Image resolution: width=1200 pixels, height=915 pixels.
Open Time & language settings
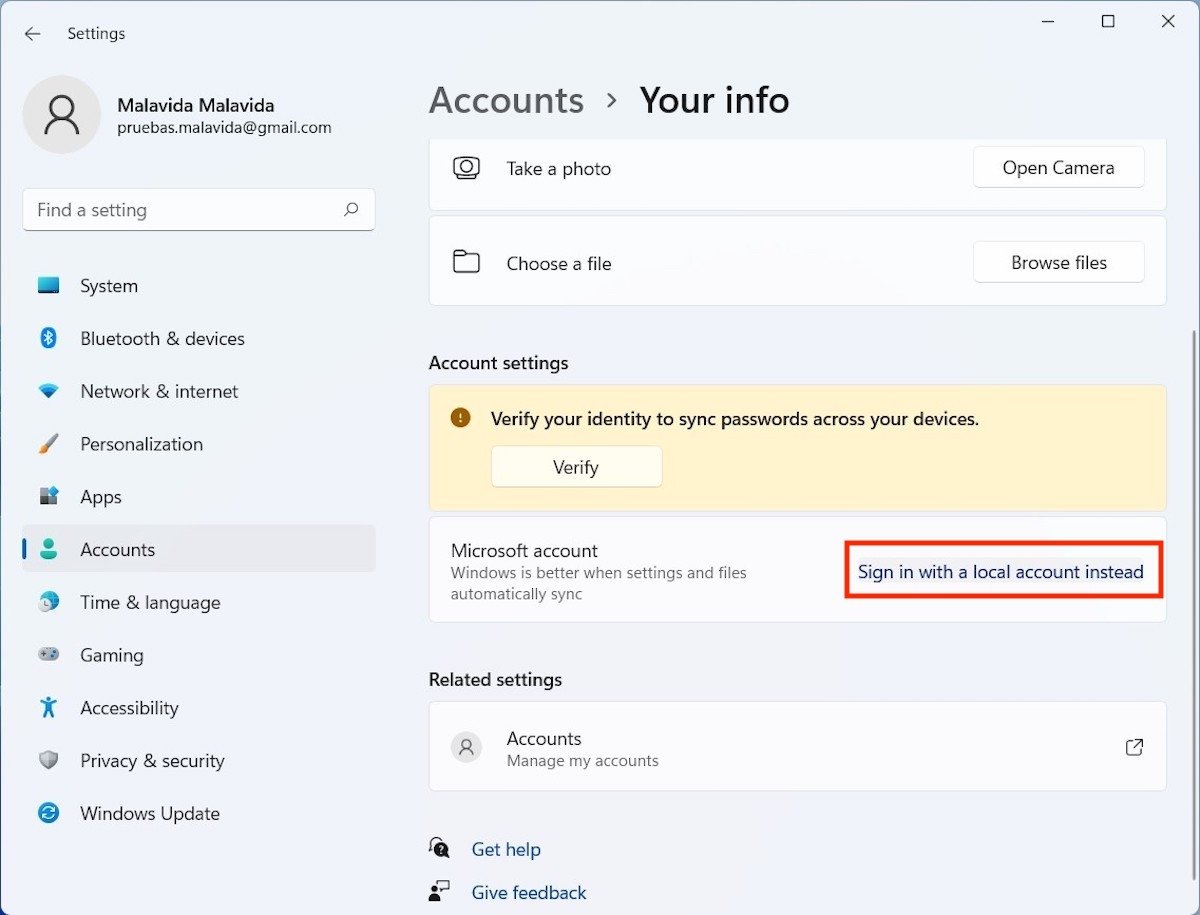coord(150,602)
